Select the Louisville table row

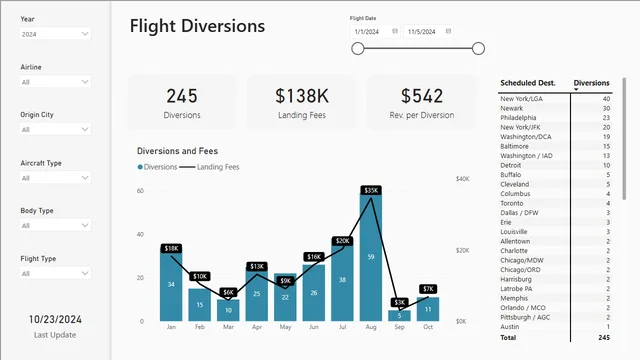point(555,232)
